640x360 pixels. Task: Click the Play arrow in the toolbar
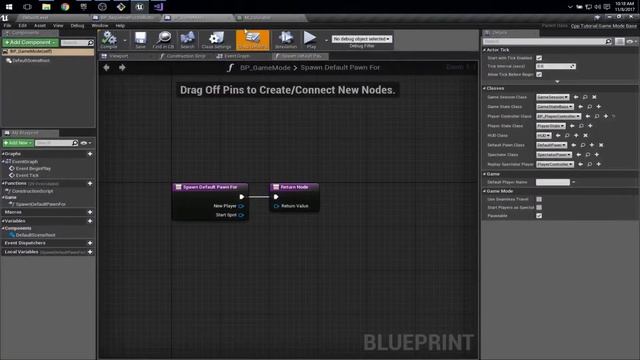tap(310, 40)
